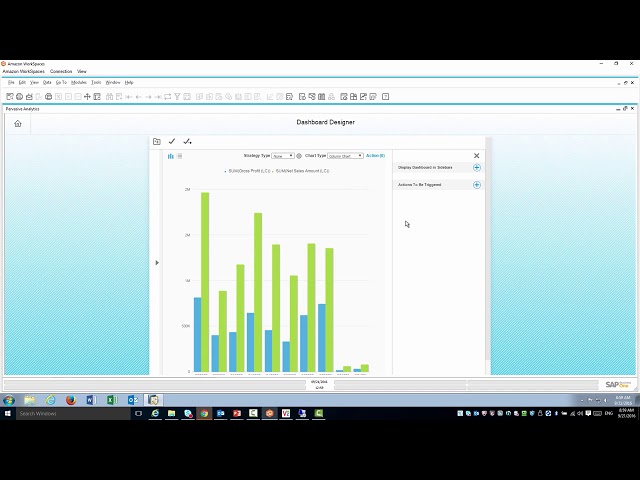640x480 pixels.
Task: Open the Data menu
Action: pos(47,82)
